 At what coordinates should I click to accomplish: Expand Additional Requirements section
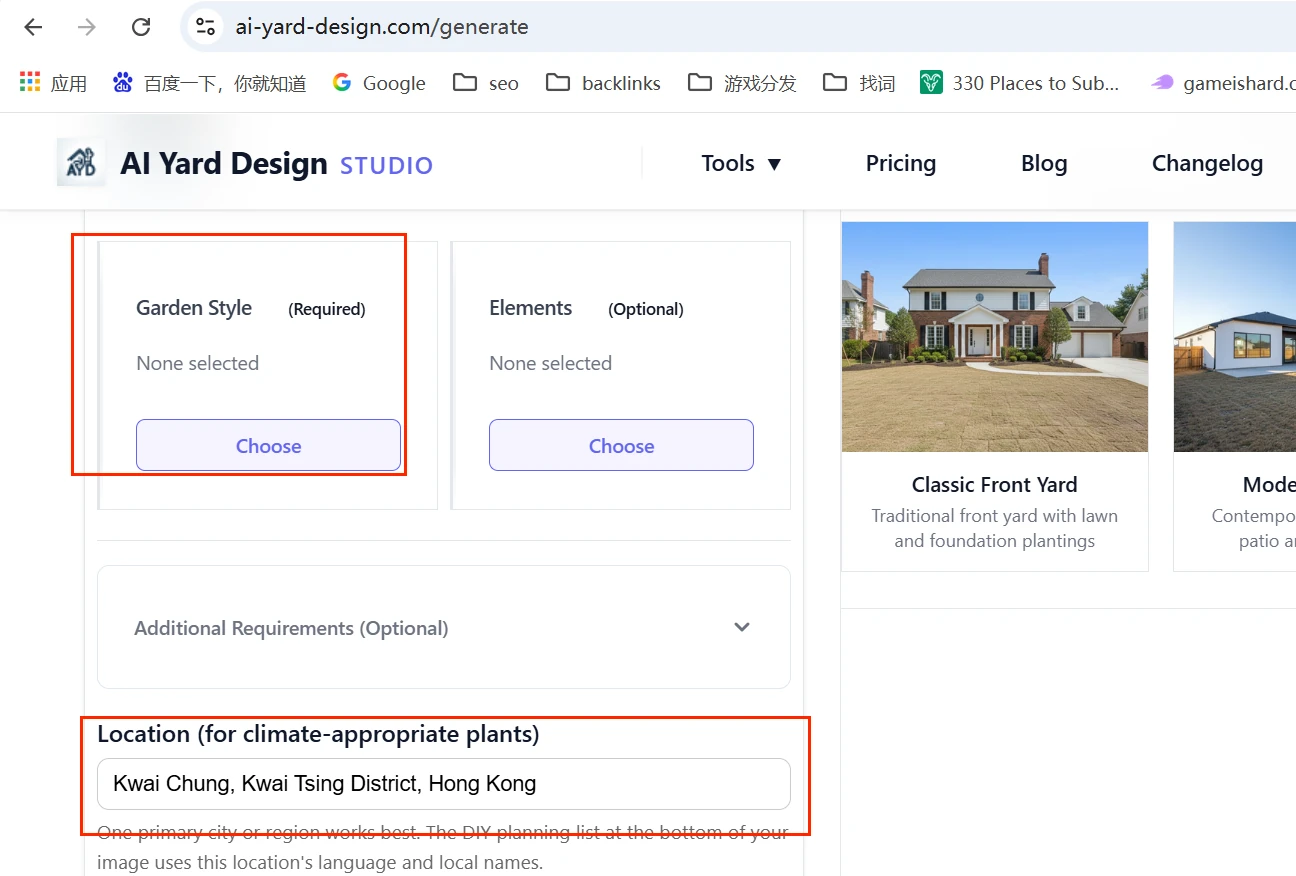pos(444,627)
